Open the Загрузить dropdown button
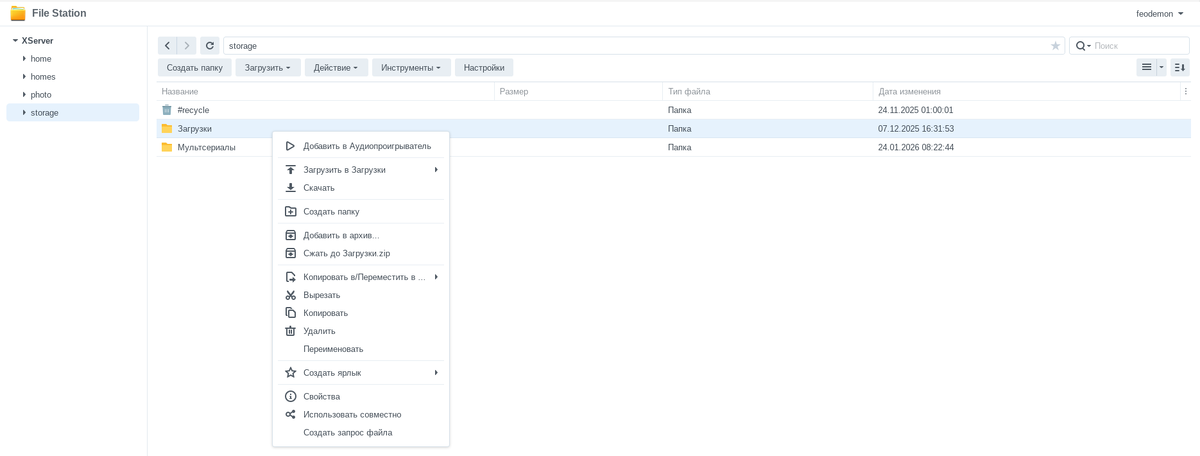This screenshot has width=1200, height=456. pos(267,68)
